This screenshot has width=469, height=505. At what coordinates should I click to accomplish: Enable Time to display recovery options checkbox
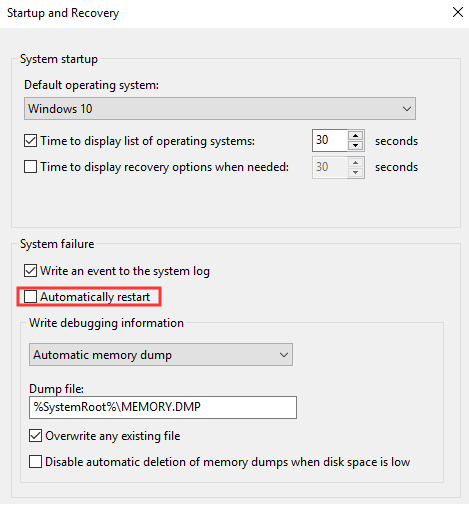coord(30,167)
